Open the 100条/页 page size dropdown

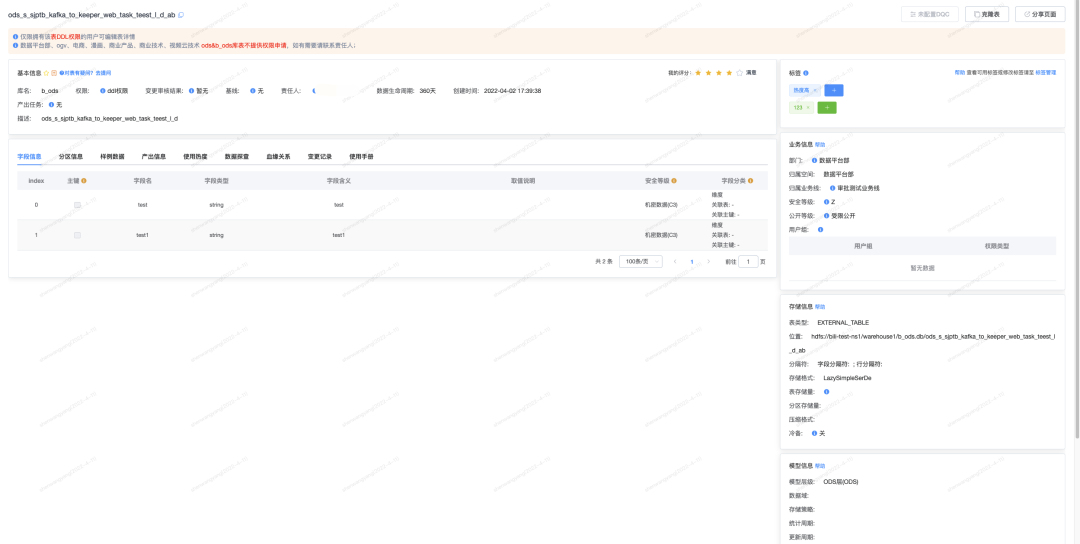point(641,262)
